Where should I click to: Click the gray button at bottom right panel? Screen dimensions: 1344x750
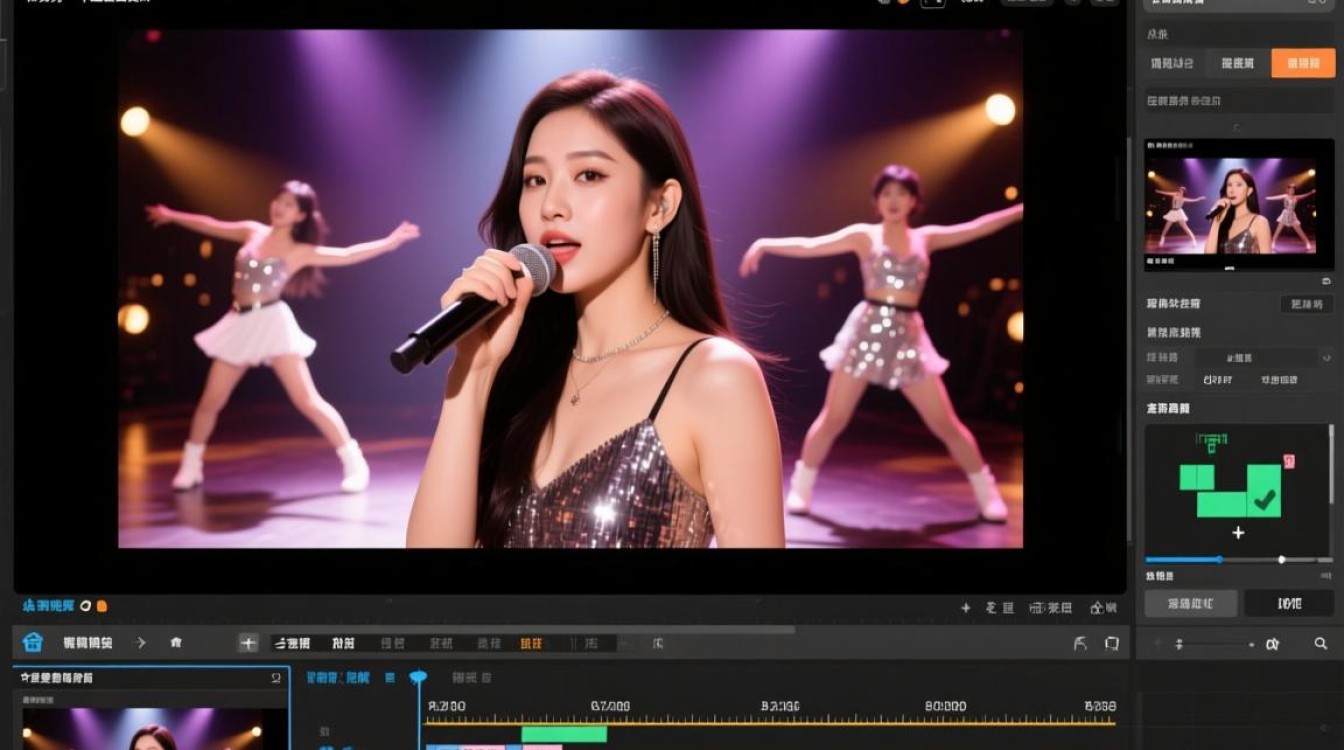point(1191,603)
